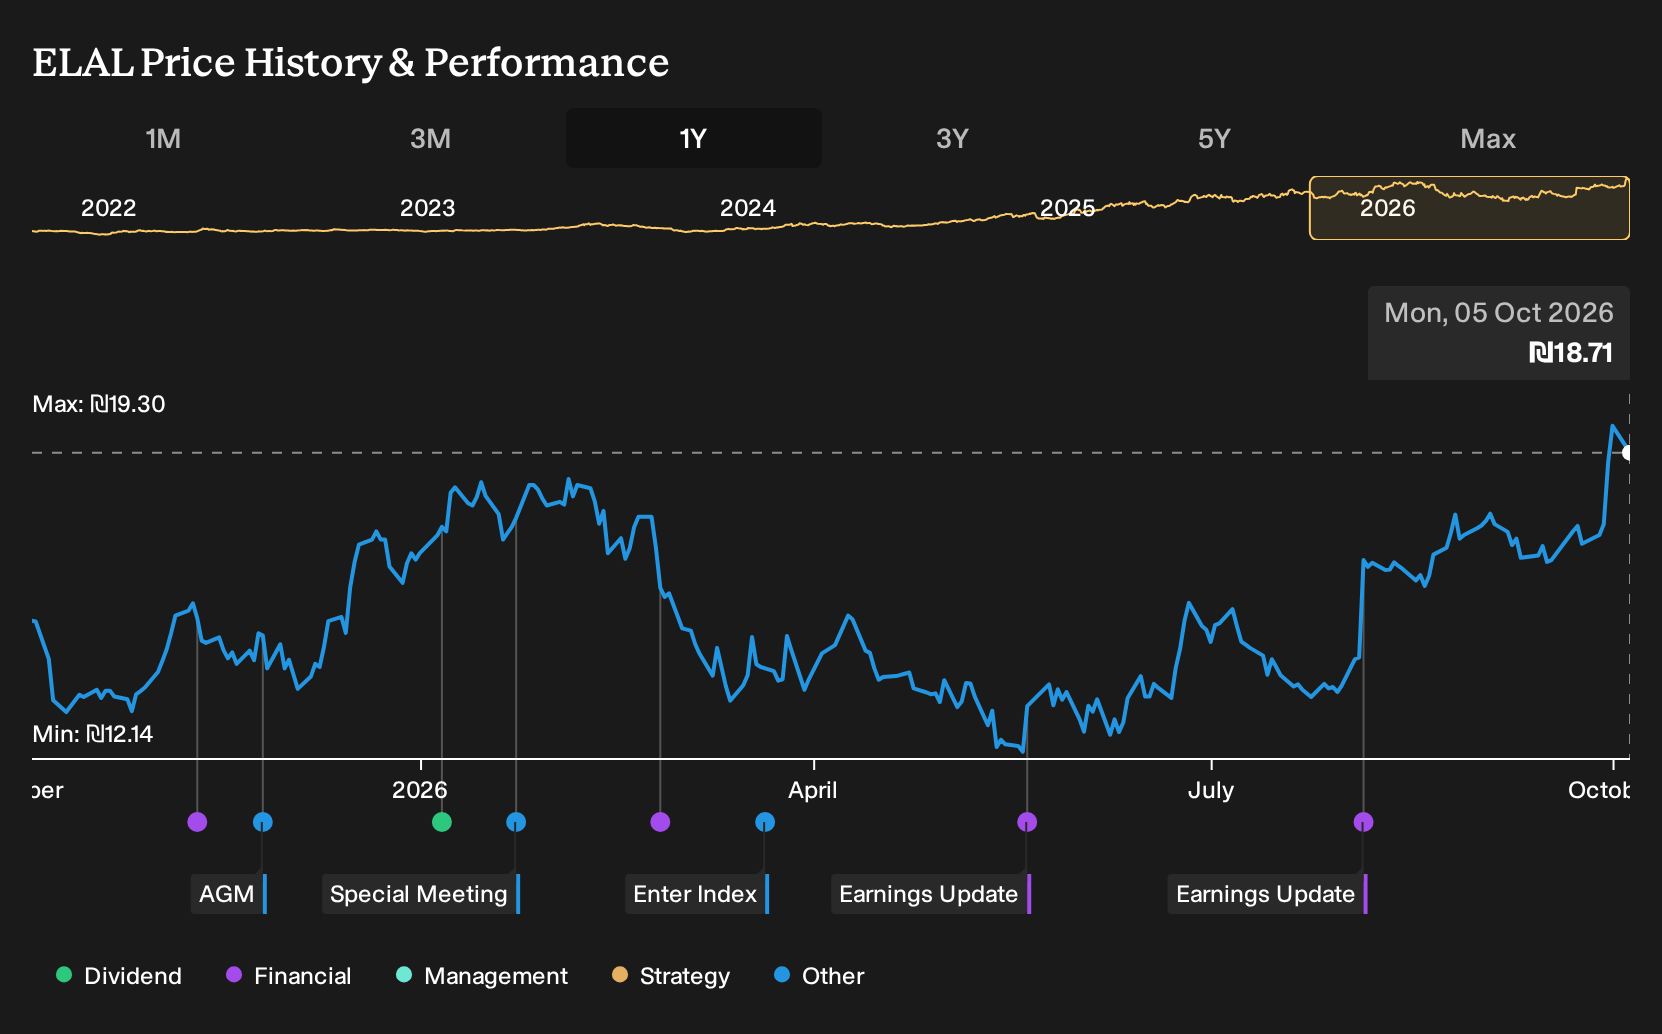Click the purple dot between 2026 and April
The image size is (1662, 1034).
click(x=660, y=822)
